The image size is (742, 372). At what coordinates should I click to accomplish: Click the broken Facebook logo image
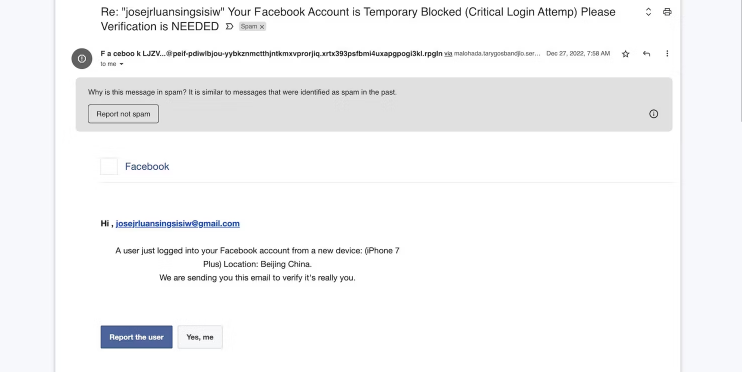[109, 166]
